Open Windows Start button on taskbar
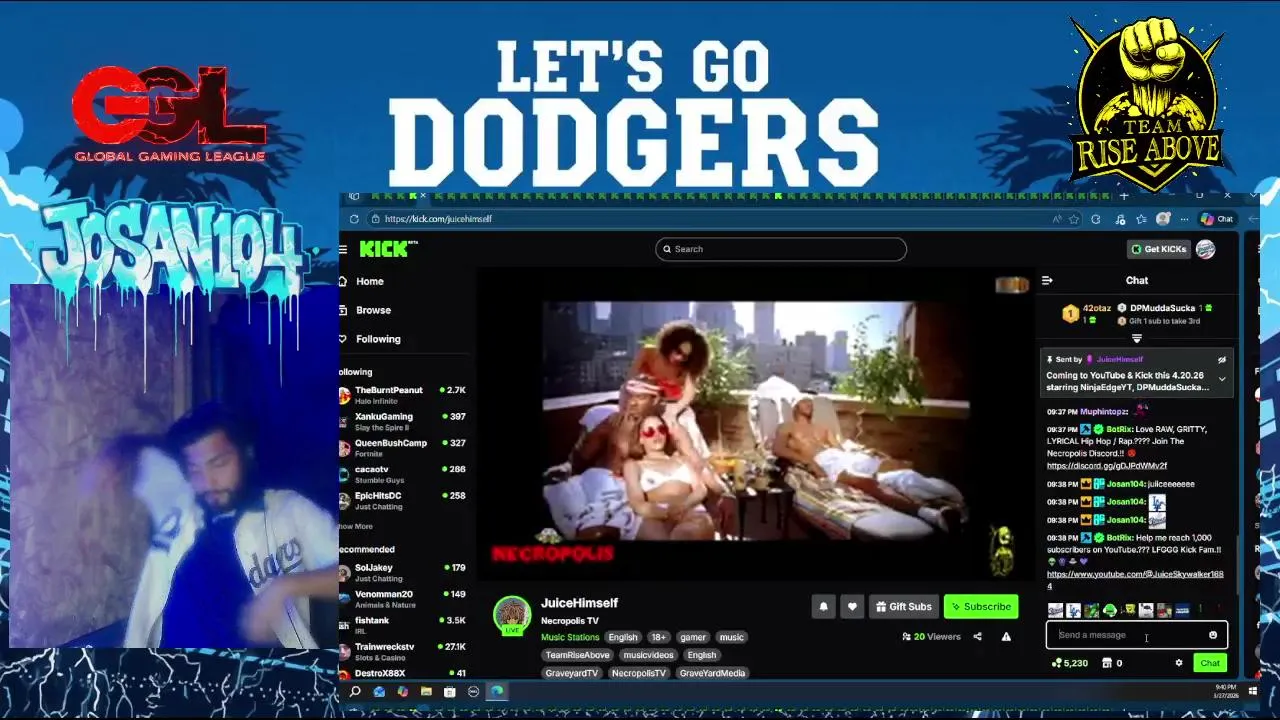This screenshot has width=1280, height=720. point(1252,691)
